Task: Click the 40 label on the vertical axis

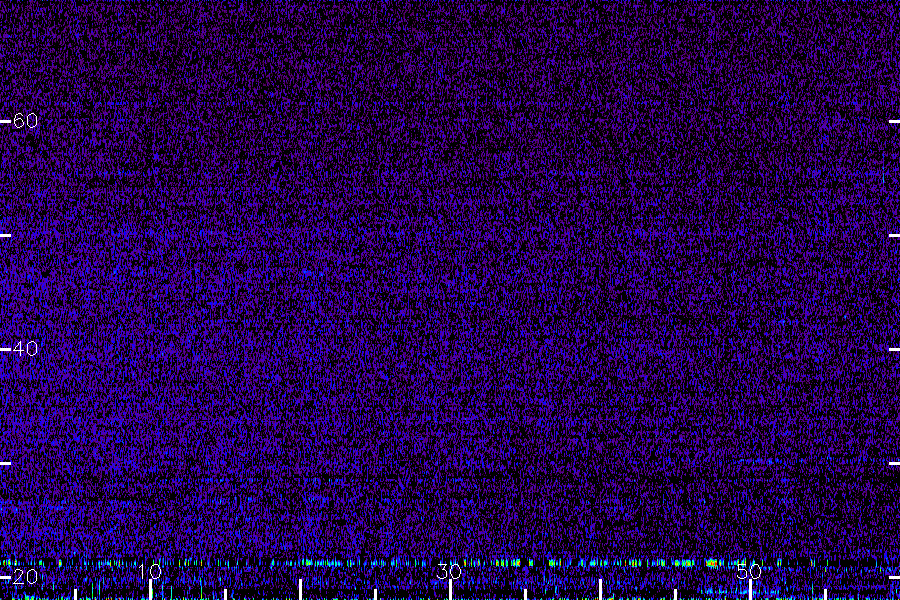Action: 25,349
